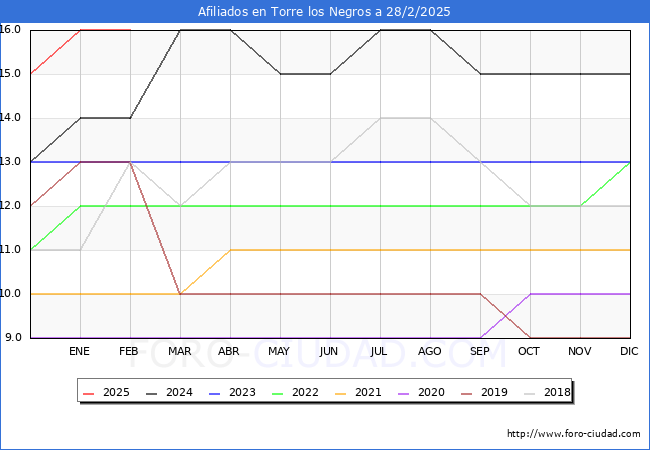The image size is (650, 450).
Task: Click the purple 2020 legend swatch
Action: coord(404,393)
